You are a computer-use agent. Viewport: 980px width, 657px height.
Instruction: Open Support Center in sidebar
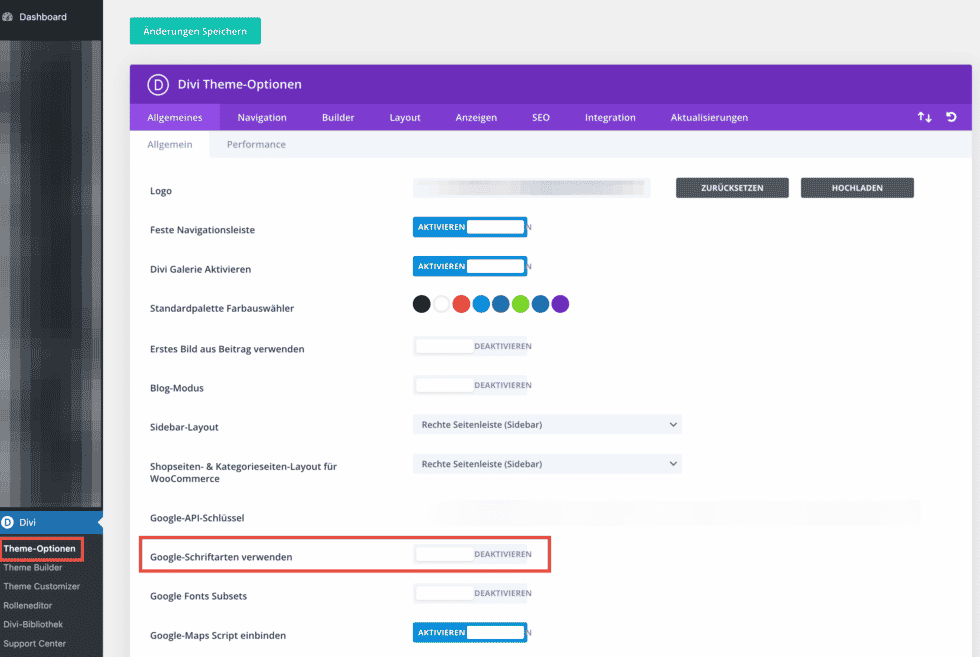click(34, 643)
